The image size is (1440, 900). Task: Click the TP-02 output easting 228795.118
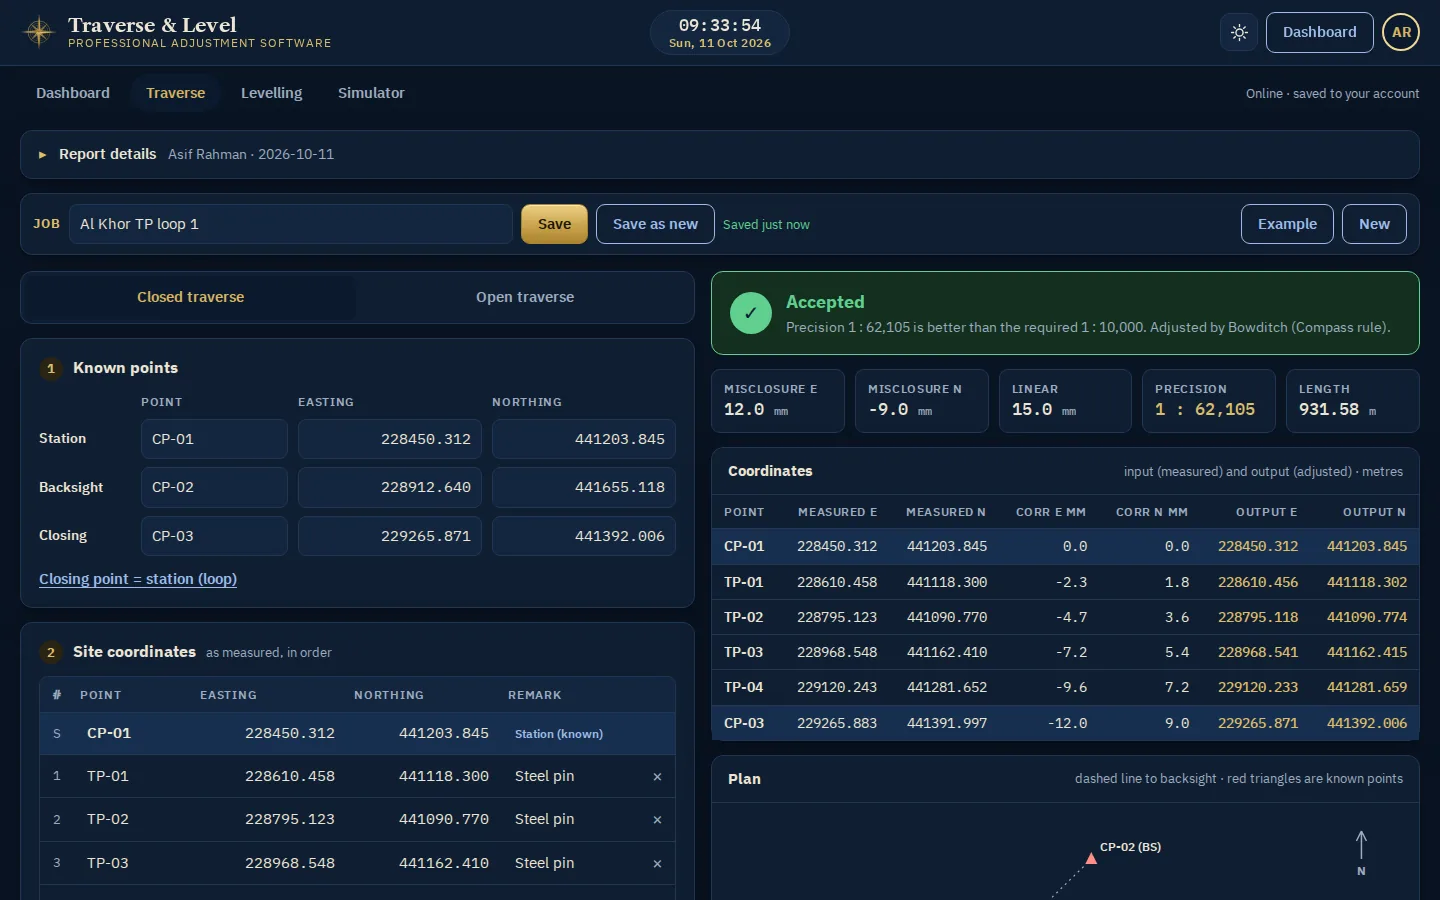click(x=1258, y=617)
